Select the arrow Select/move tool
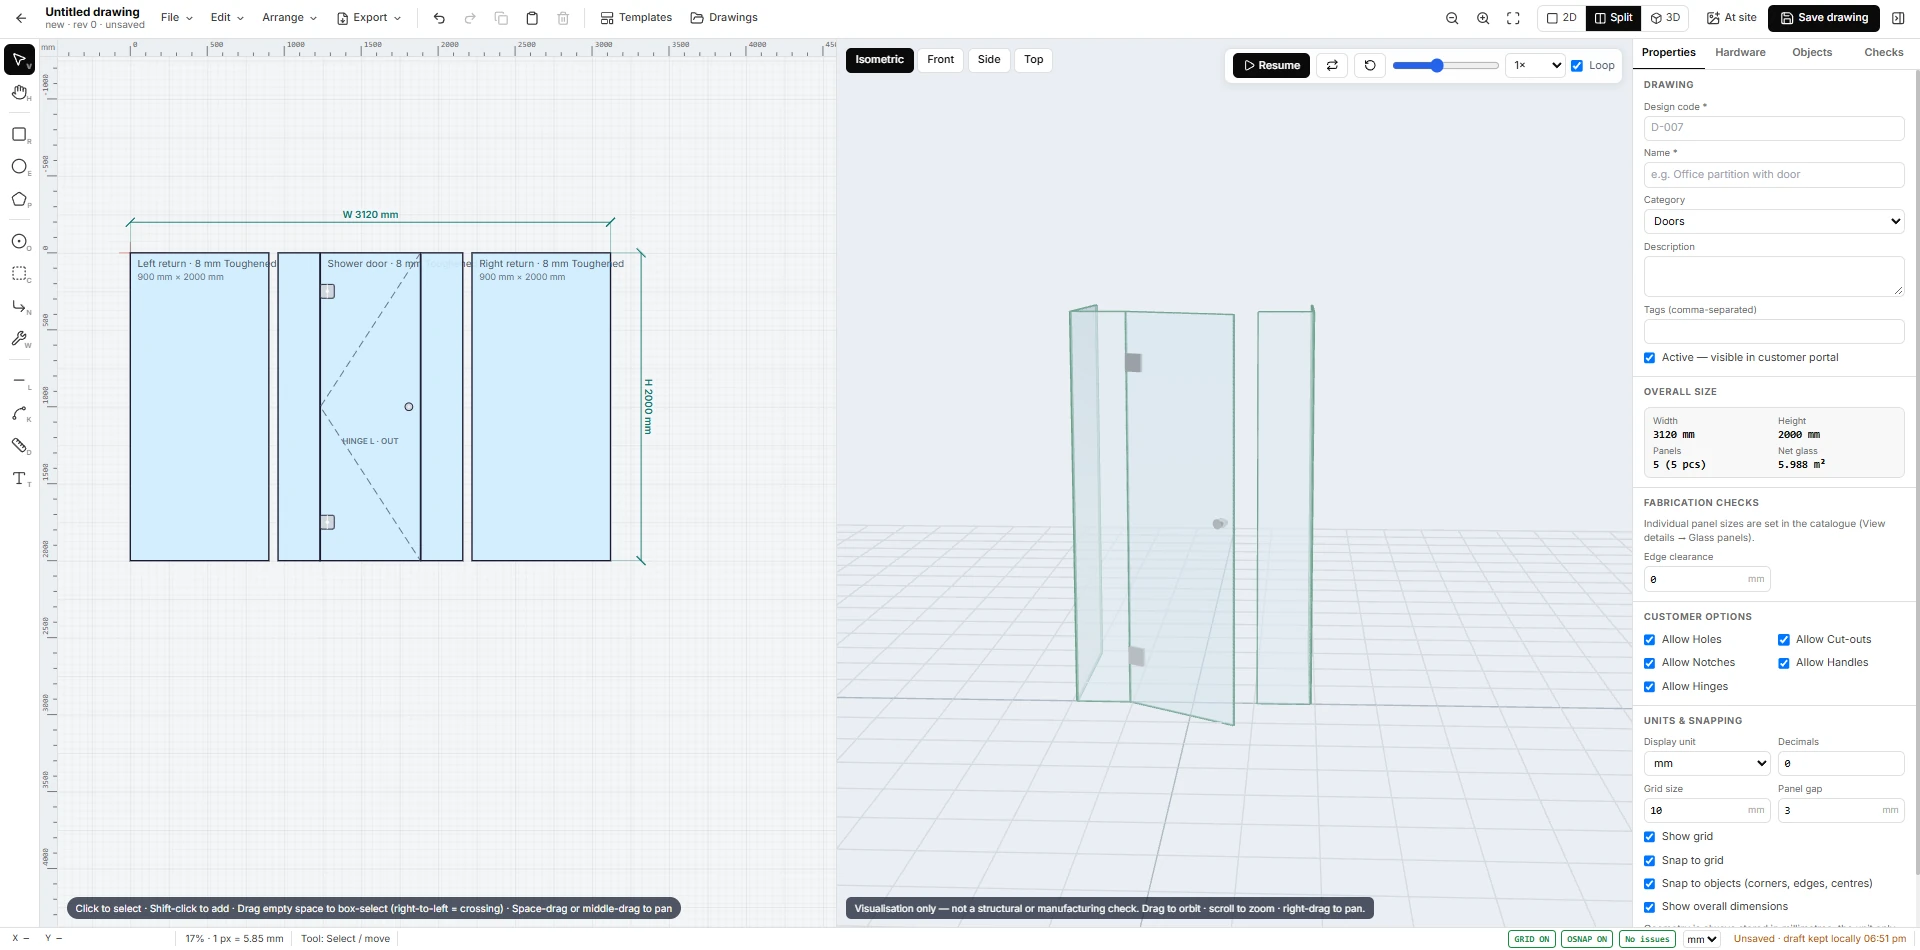Viewport: 1920px width, 950px height. coord(19,60)
